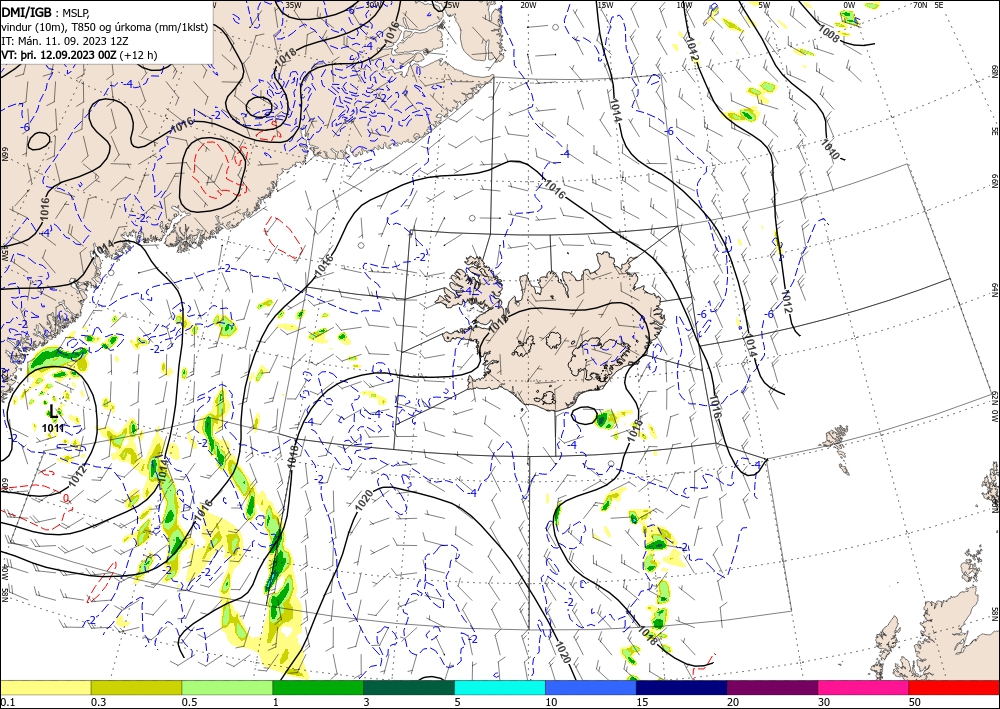1000x709 pixels.
Task: Click the '1008' isobar label
Action: tap(828, 34)
